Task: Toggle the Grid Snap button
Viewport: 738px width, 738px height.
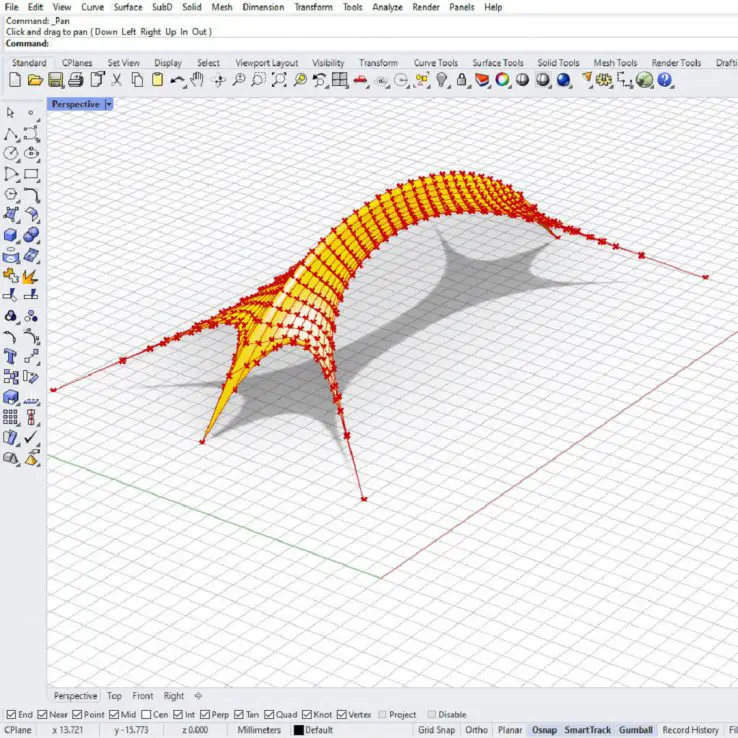Action: pyautogui.click(x=437, y=730)
